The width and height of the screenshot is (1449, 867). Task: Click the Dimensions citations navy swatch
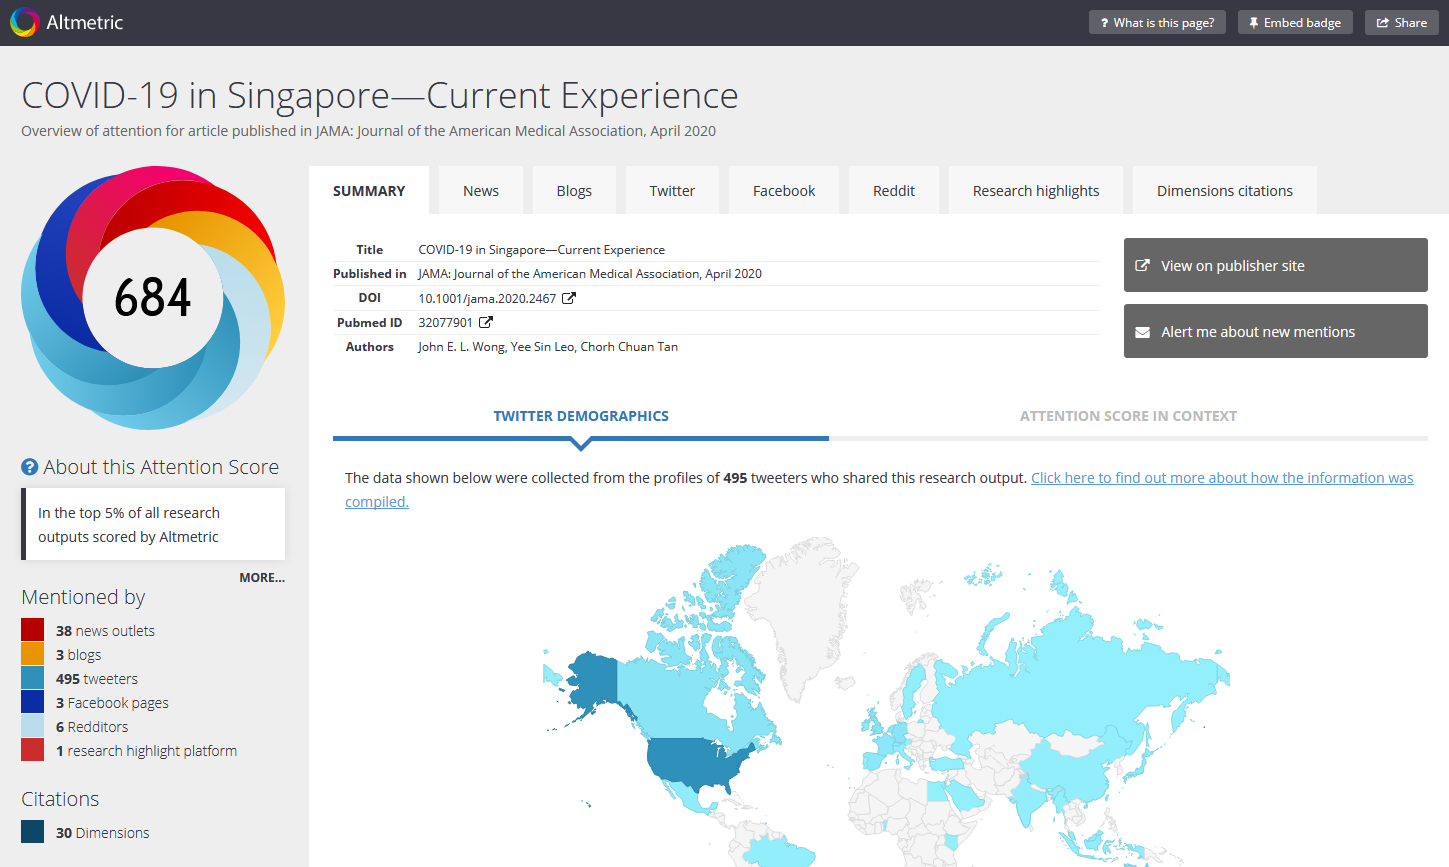click(x=33, y=832)
